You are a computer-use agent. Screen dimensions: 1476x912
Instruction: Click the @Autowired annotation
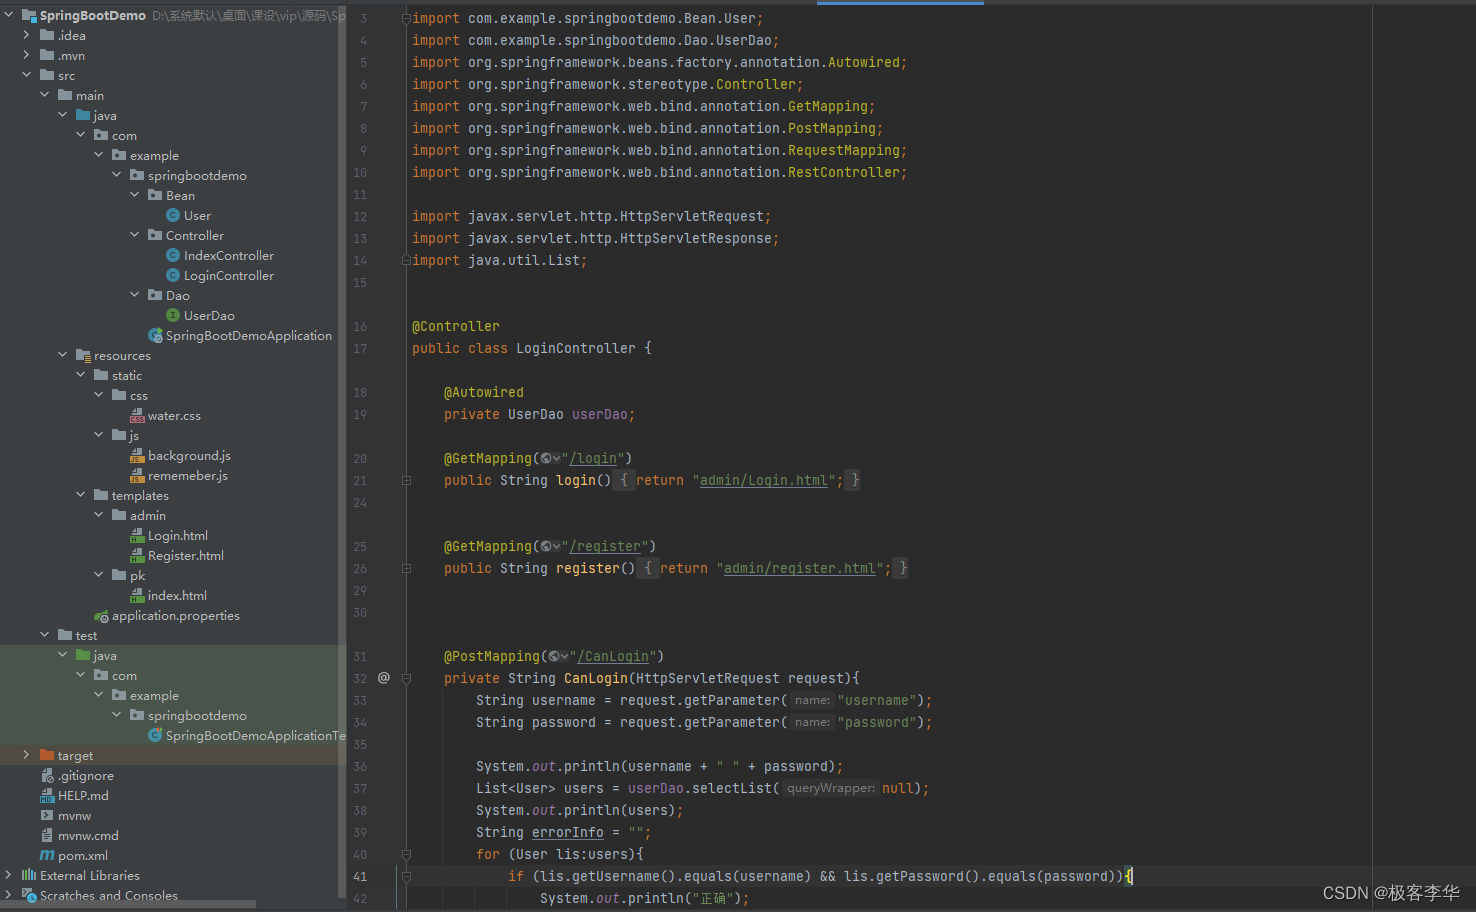pos(484,392)
